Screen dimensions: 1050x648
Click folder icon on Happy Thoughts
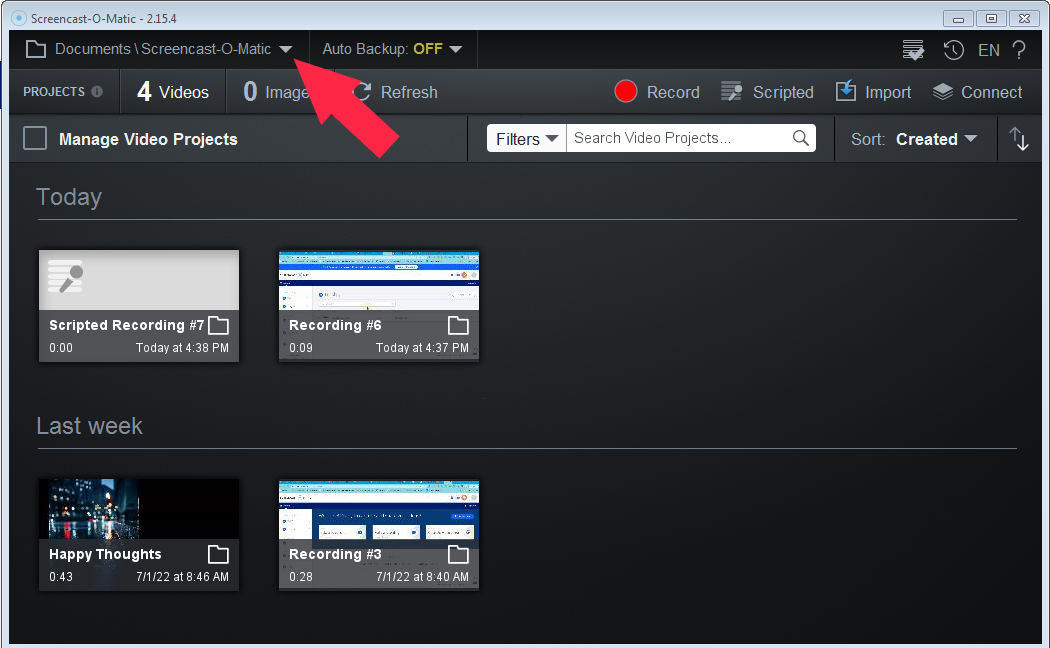tap(218, 554)
